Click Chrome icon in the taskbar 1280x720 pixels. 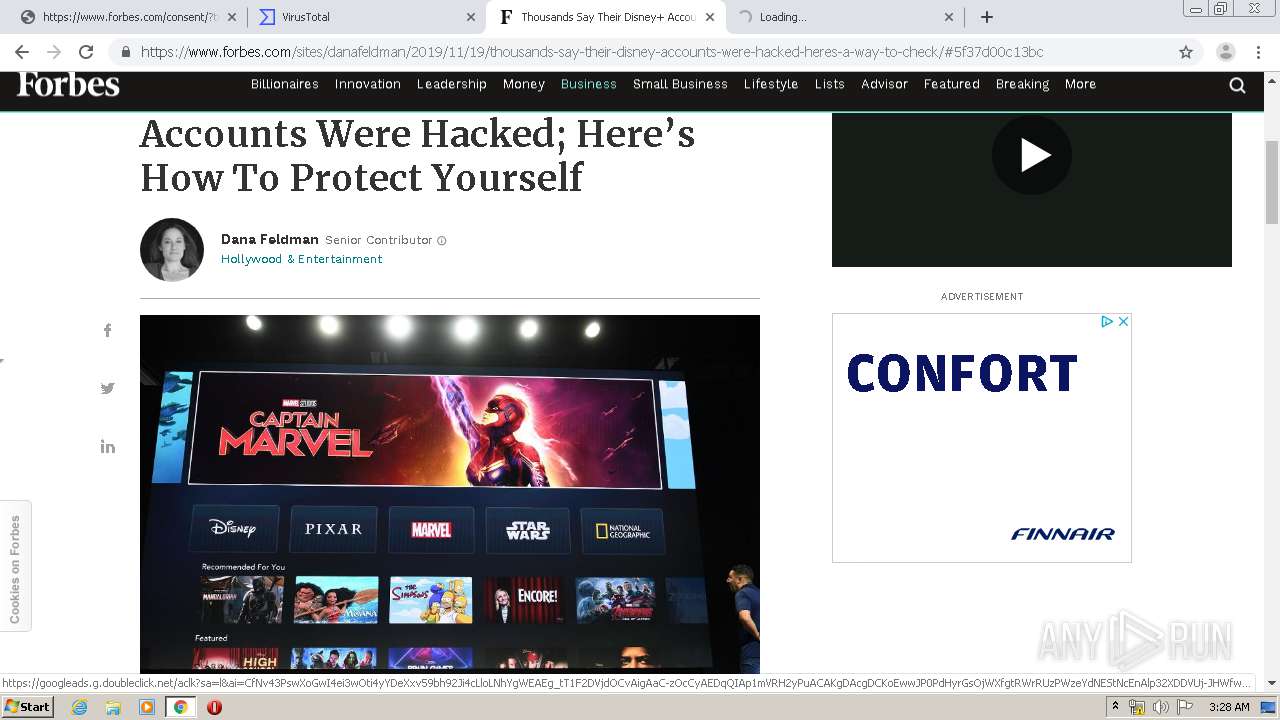click(x=180, y=707)
